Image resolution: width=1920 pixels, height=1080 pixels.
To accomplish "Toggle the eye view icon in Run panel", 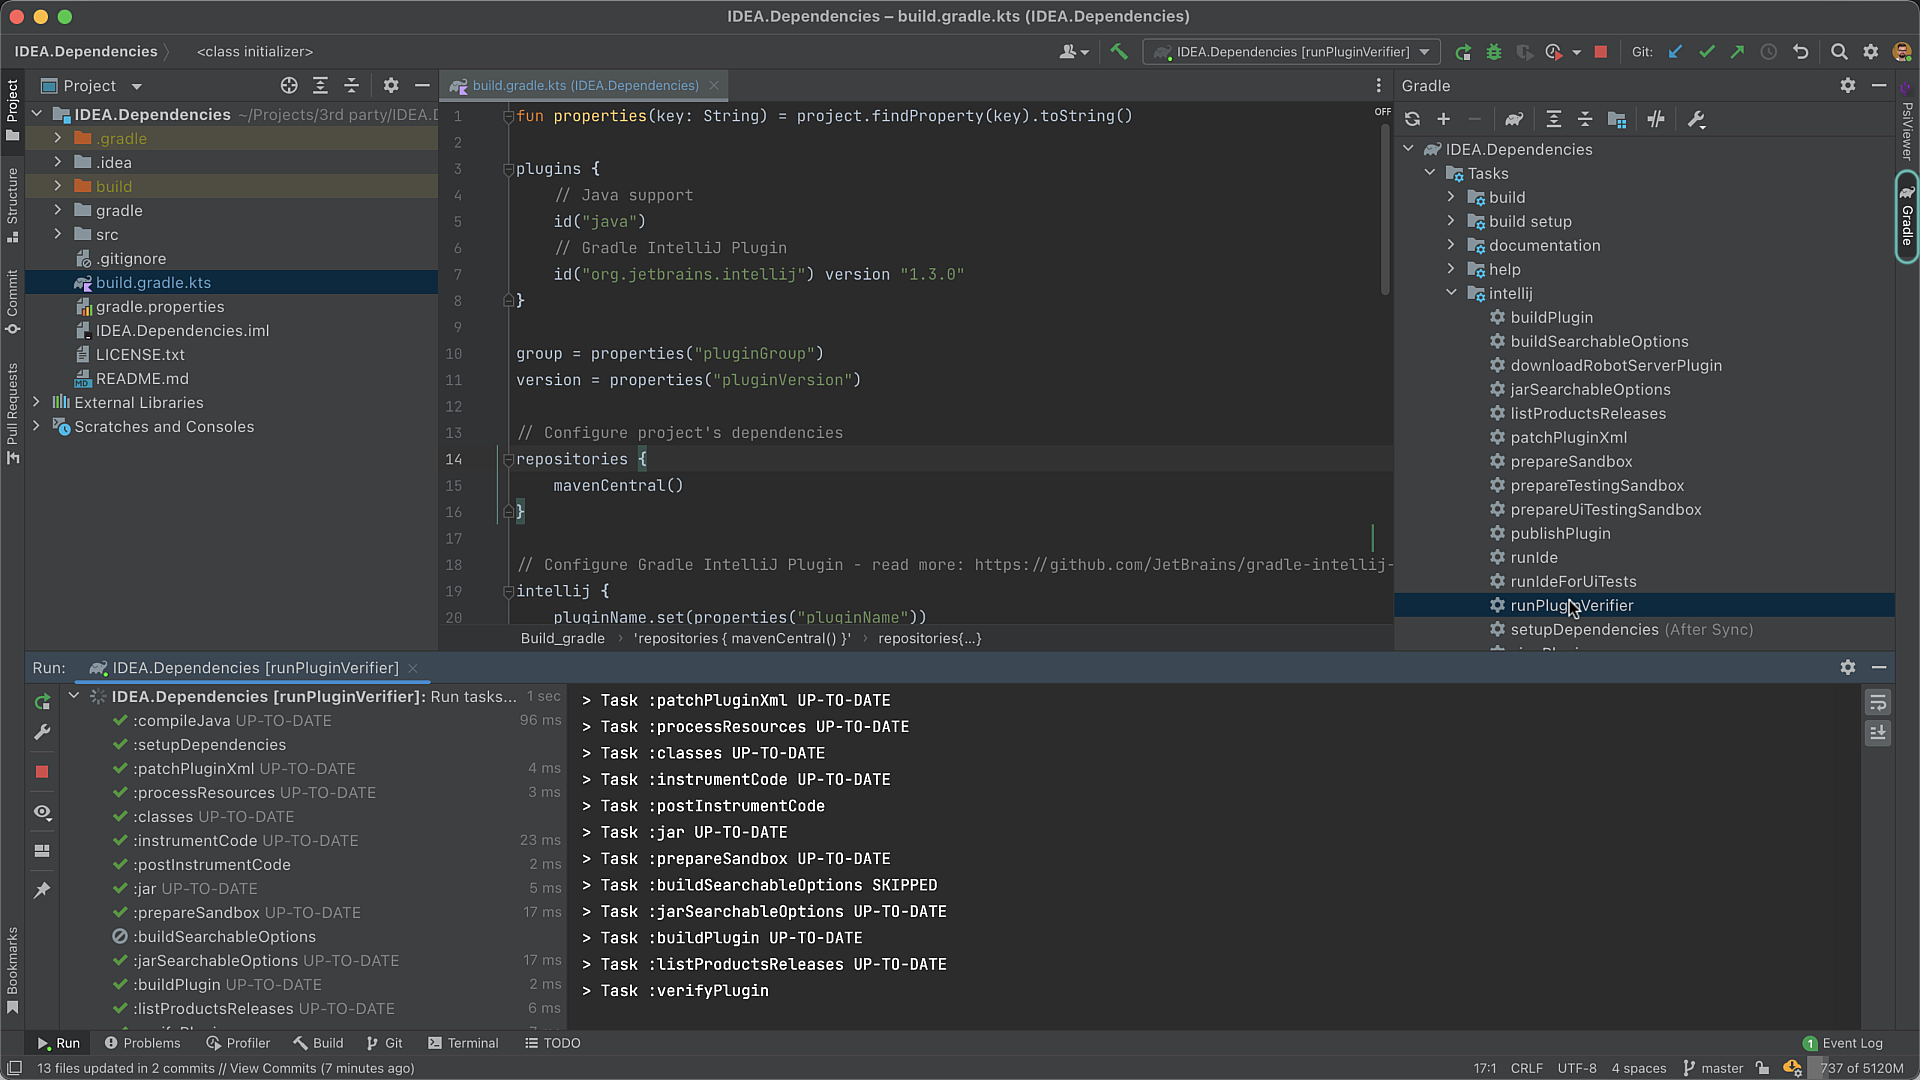I will pyautogui.click(x=42, y=812).
